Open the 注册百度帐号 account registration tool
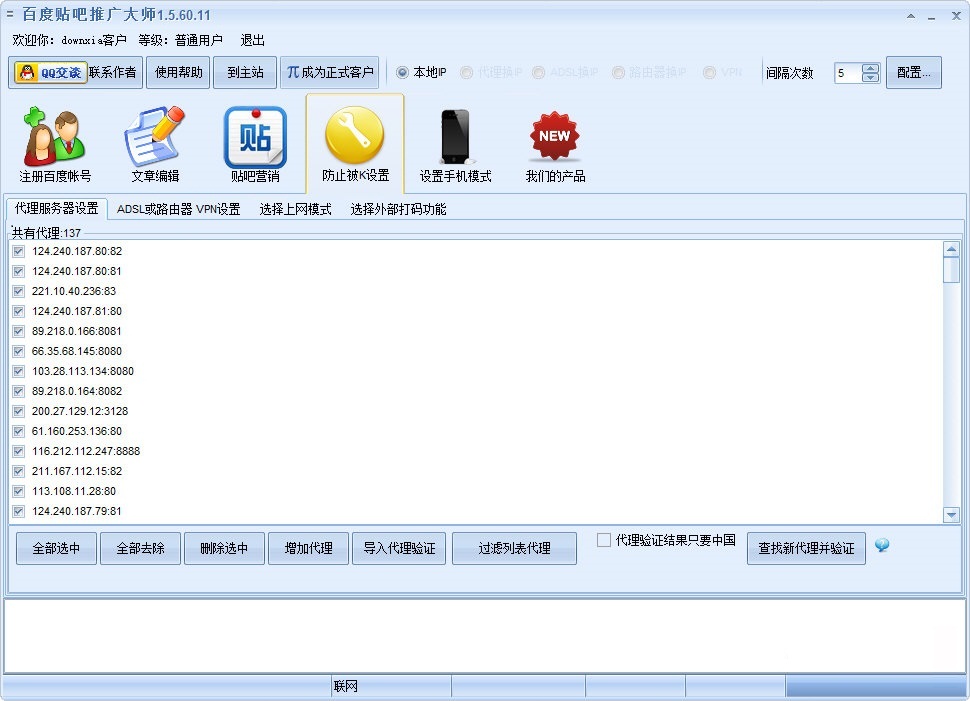 click(53, 140)
